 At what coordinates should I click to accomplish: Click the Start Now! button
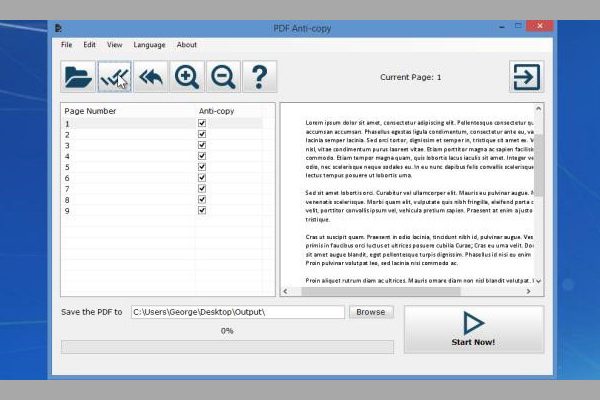(x=474, y=329)
